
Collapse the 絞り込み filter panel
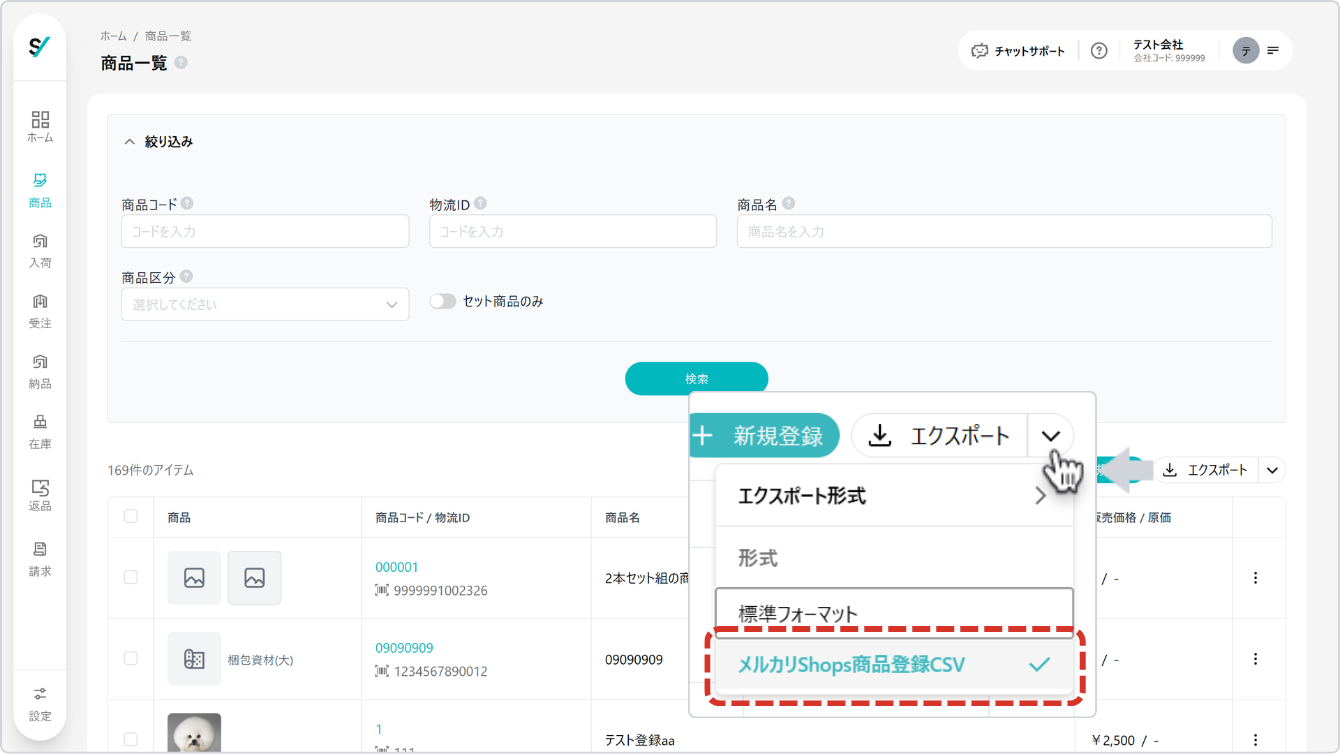(x=129, y=142)
